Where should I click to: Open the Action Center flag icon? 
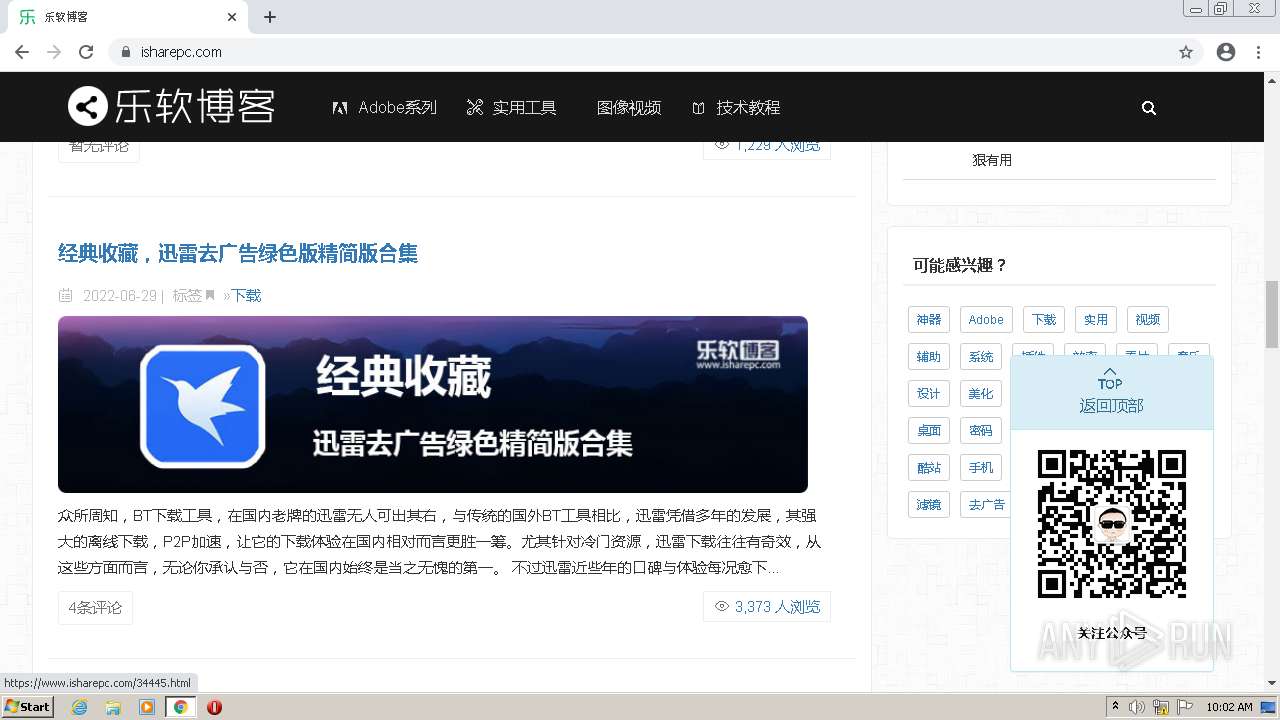[x=1185, y=707]
